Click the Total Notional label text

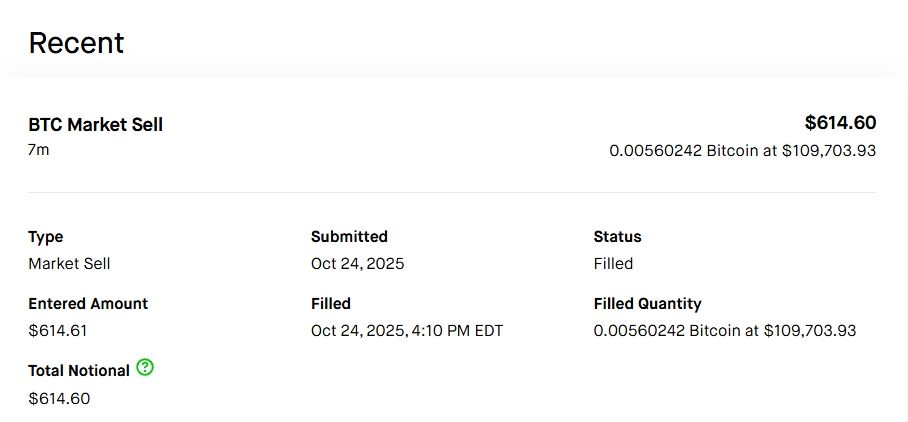point(79,371)
